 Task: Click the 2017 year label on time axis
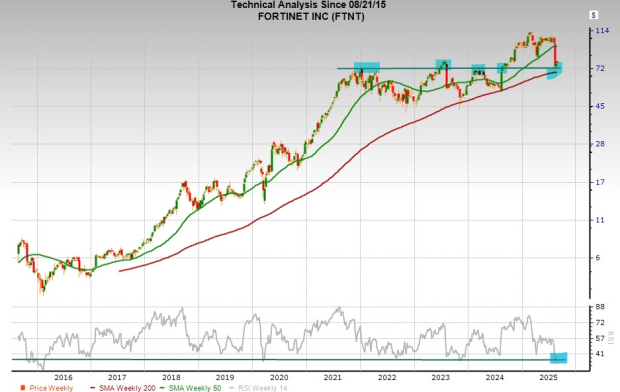pos(117,377)
